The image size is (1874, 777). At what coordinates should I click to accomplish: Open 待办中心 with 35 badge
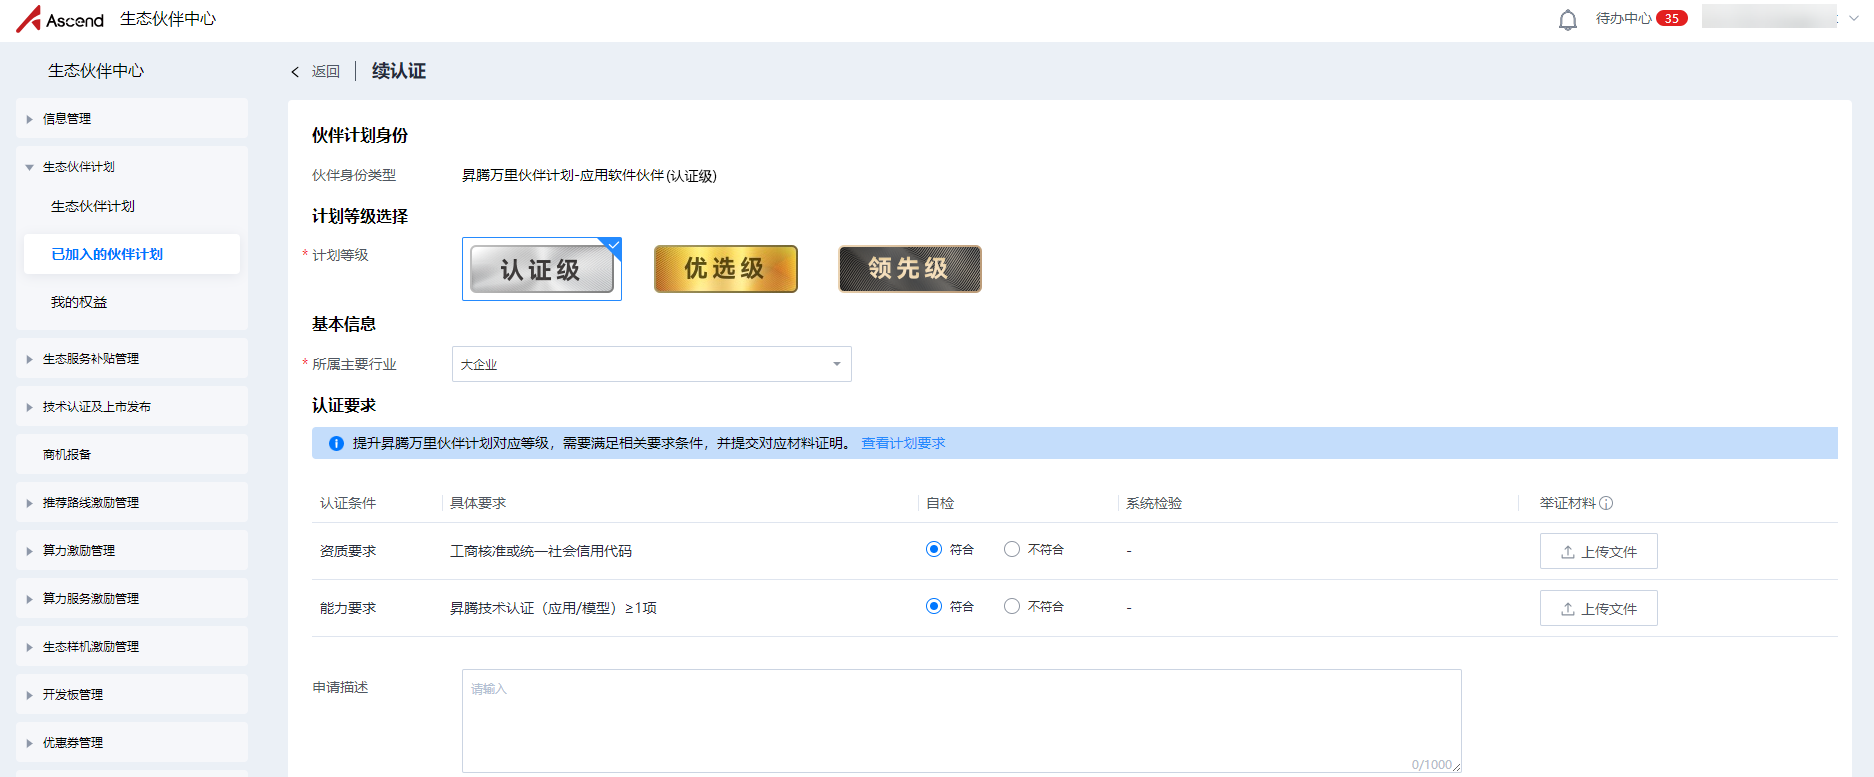(1641, 18)
